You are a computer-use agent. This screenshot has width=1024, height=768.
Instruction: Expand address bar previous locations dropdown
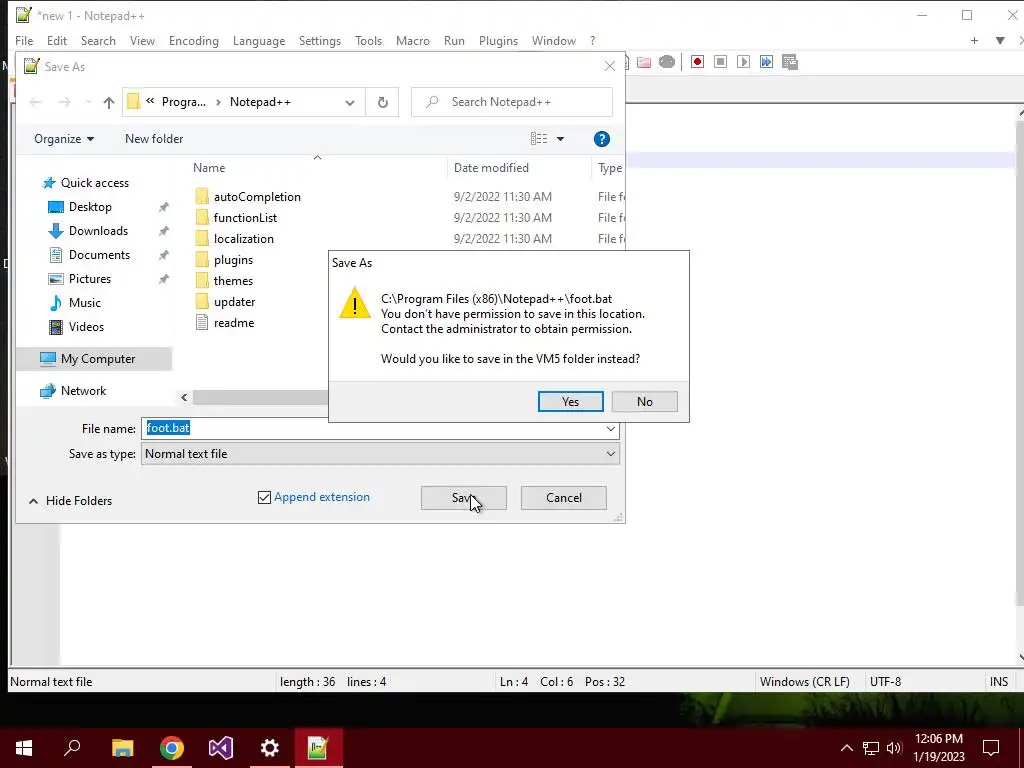(x=350, y=103)
